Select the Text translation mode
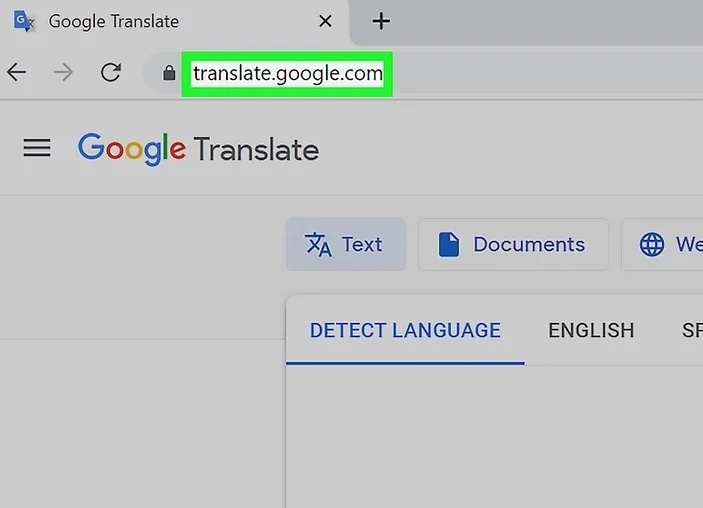Viewport: 703px width, 508px height. 346,245
